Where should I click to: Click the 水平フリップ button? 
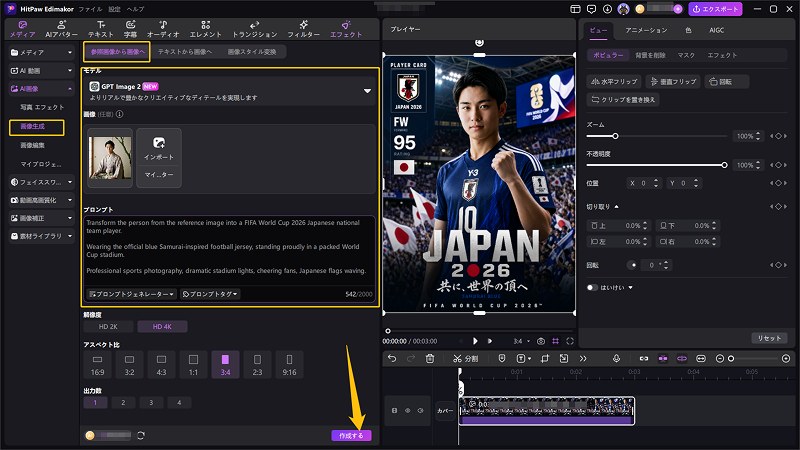[x=614, y=82]
